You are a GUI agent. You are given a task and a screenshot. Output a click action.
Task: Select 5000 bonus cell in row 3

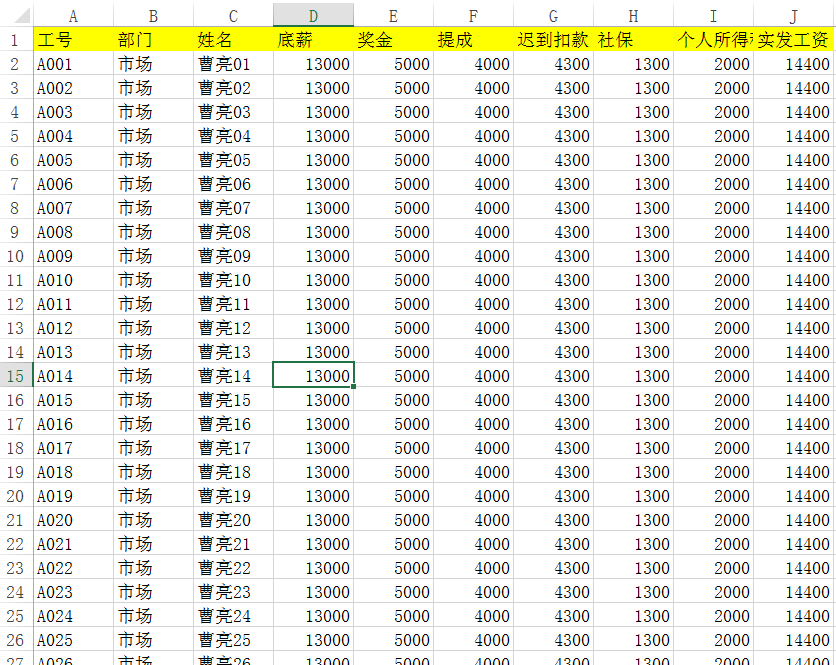(393, 88)
